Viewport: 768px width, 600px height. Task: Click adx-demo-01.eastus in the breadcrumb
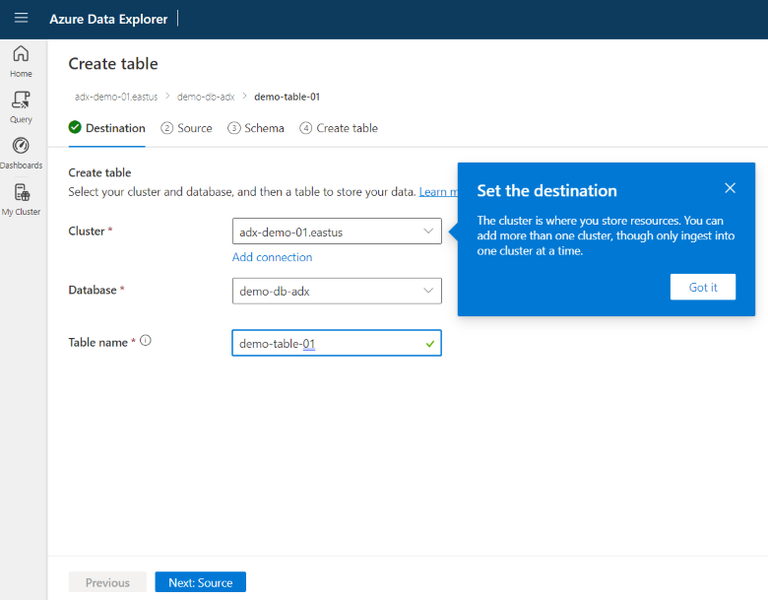coord(116,97)
